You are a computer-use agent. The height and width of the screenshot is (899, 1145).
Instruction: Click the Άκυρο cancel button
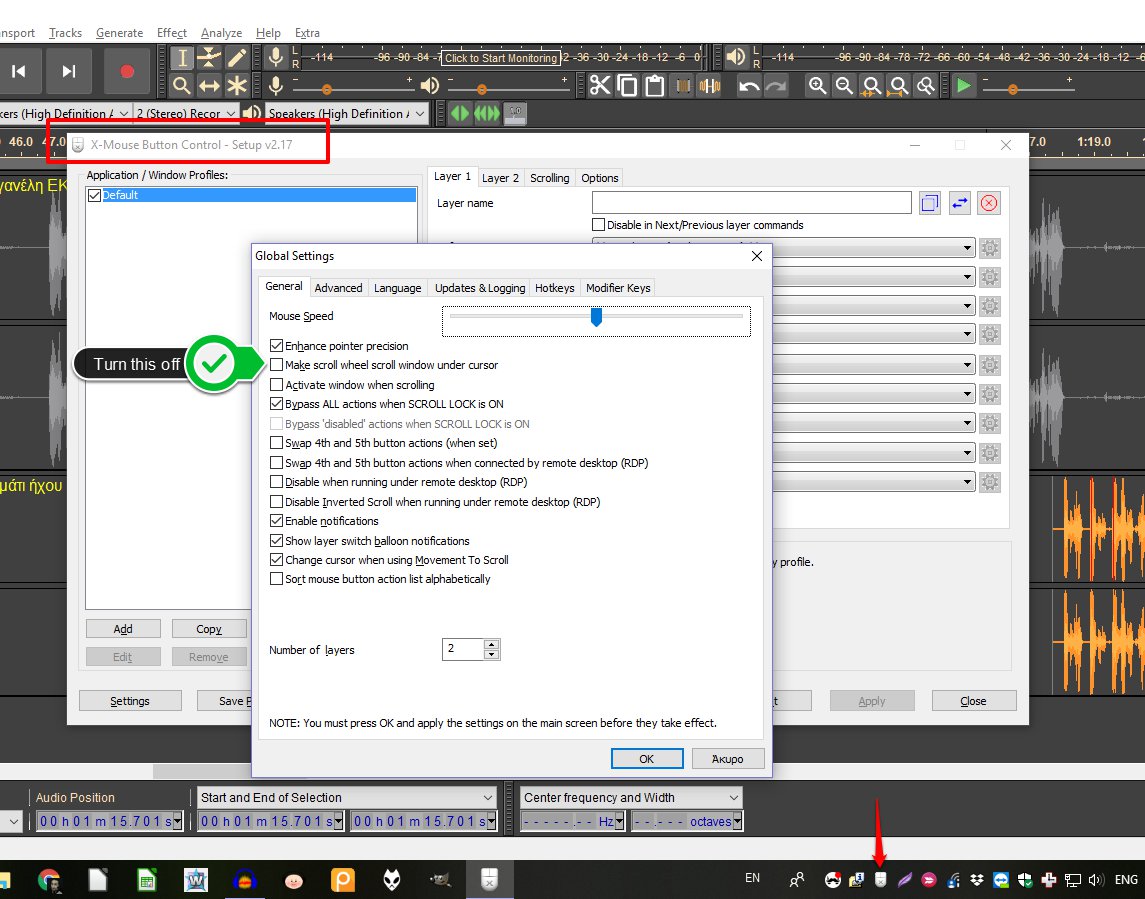[727, 759]
